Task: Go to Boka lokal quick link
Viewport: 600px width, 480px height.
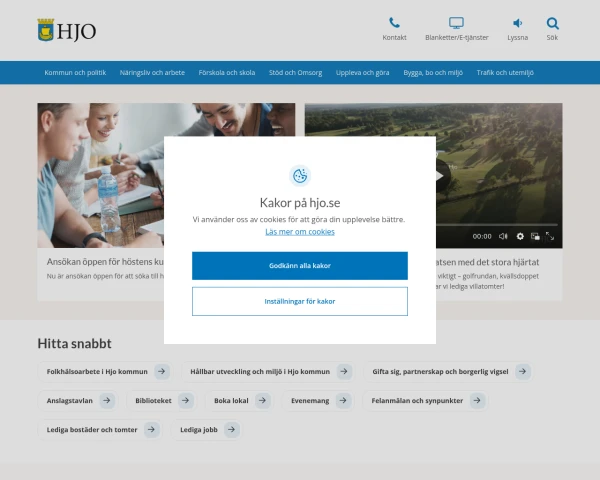Action: pos(239,400)
